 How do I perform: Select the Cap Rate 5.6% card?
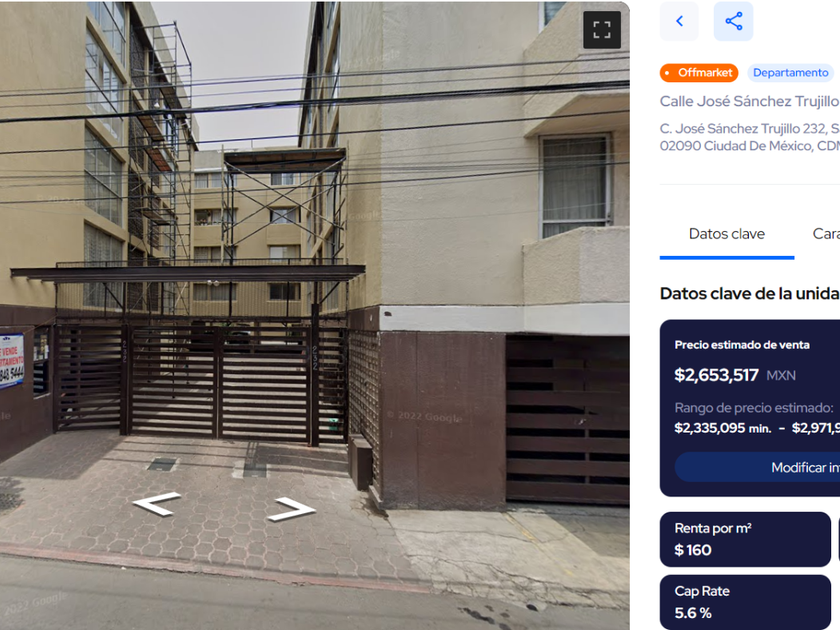pos(745,602)
